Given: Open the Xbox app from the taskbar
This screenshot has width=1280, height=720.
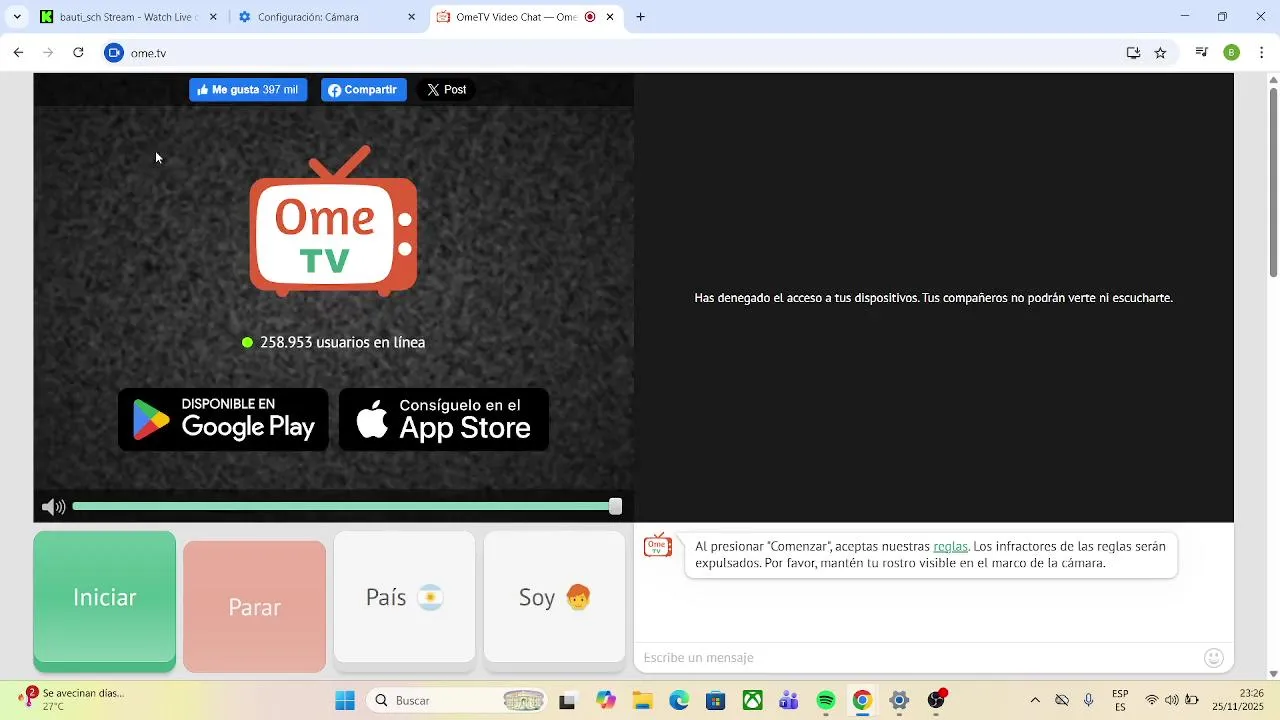Looking at the screenshot, I should [752, 701].
